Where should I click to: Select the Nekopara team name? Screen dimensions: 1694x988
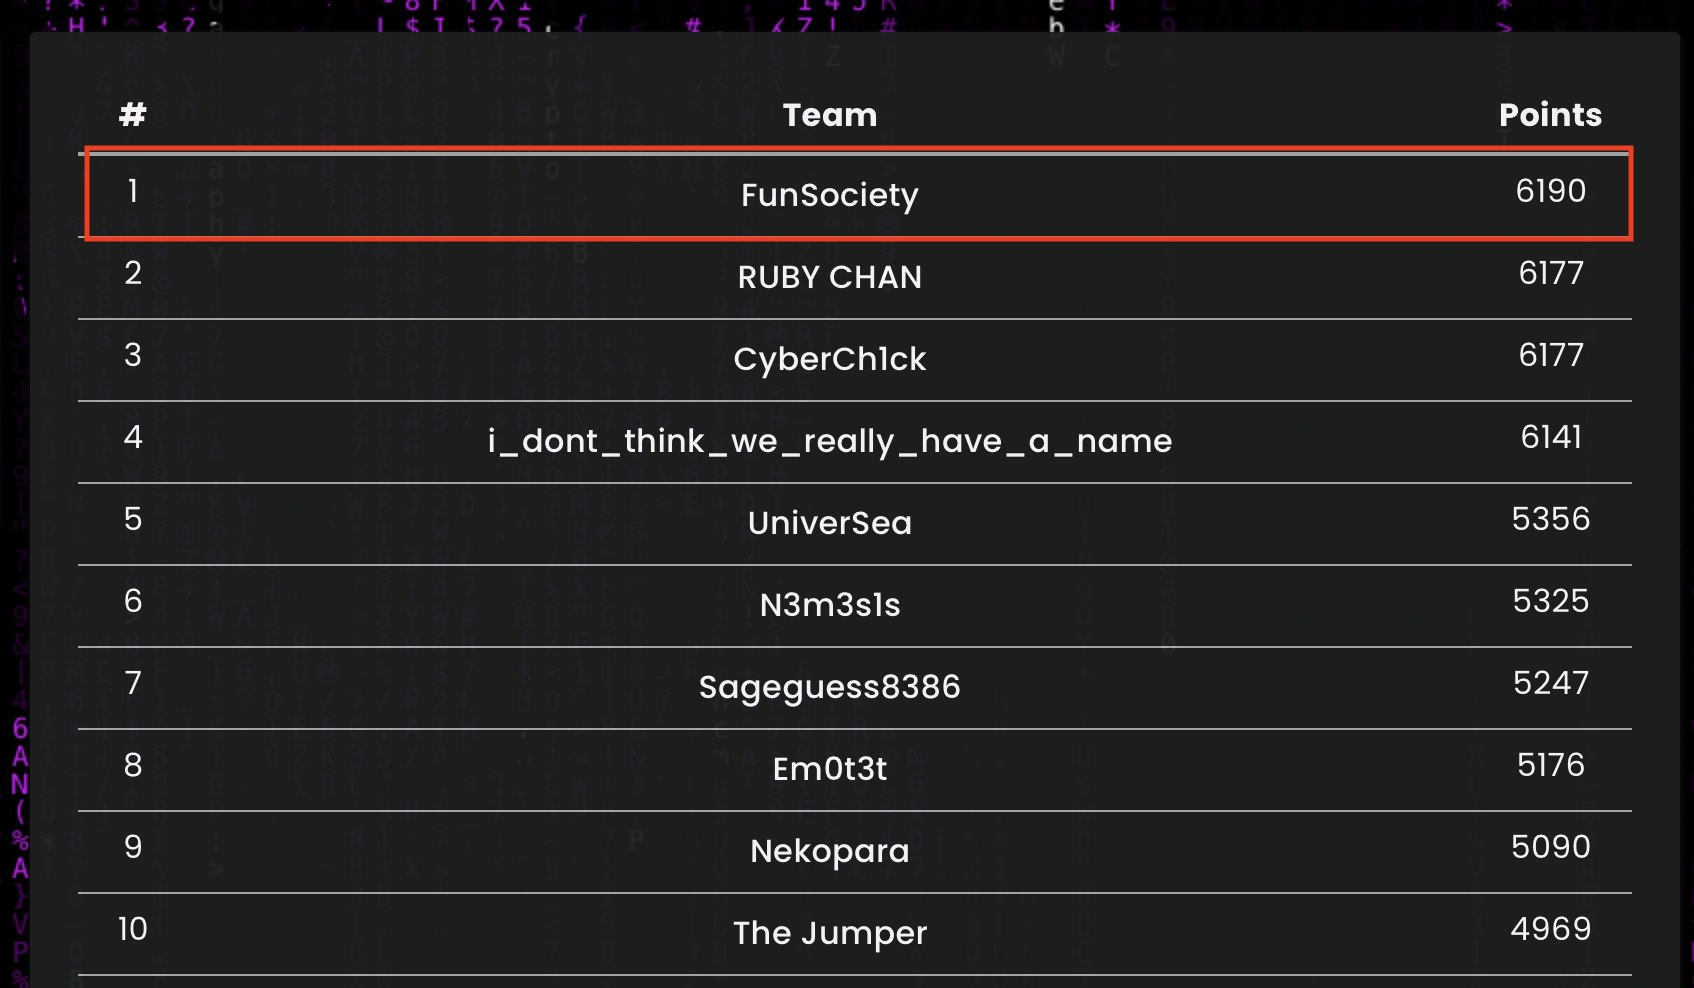click(829, 851)
